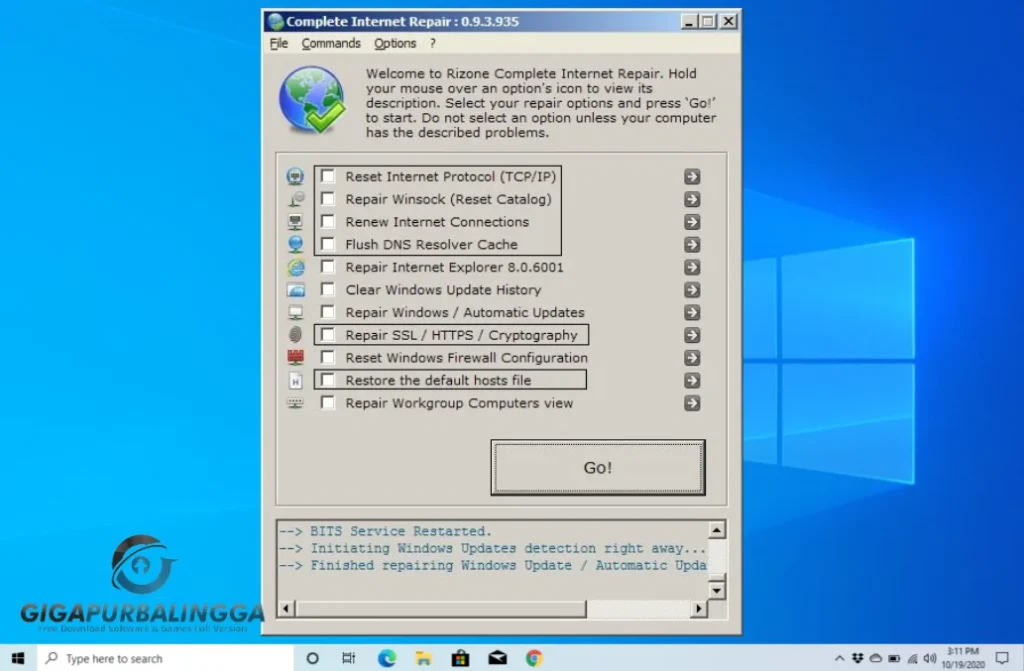Click the Internet Explorer repair icon
Viewport: 1024px width, 671px height.
pyautogui.click(x=295, y=267)
